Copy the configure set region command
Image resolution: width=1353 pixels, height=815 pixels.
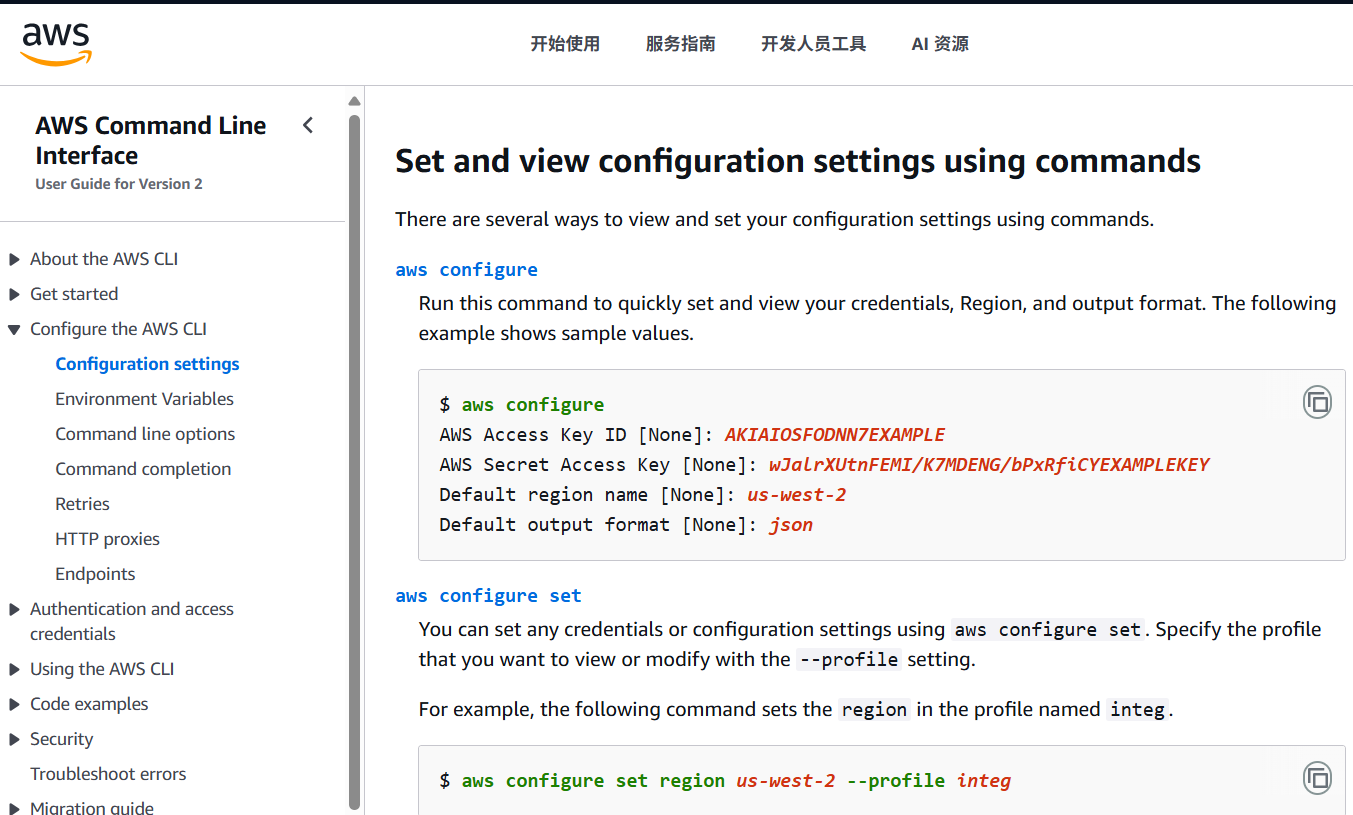coord(1317,778)
